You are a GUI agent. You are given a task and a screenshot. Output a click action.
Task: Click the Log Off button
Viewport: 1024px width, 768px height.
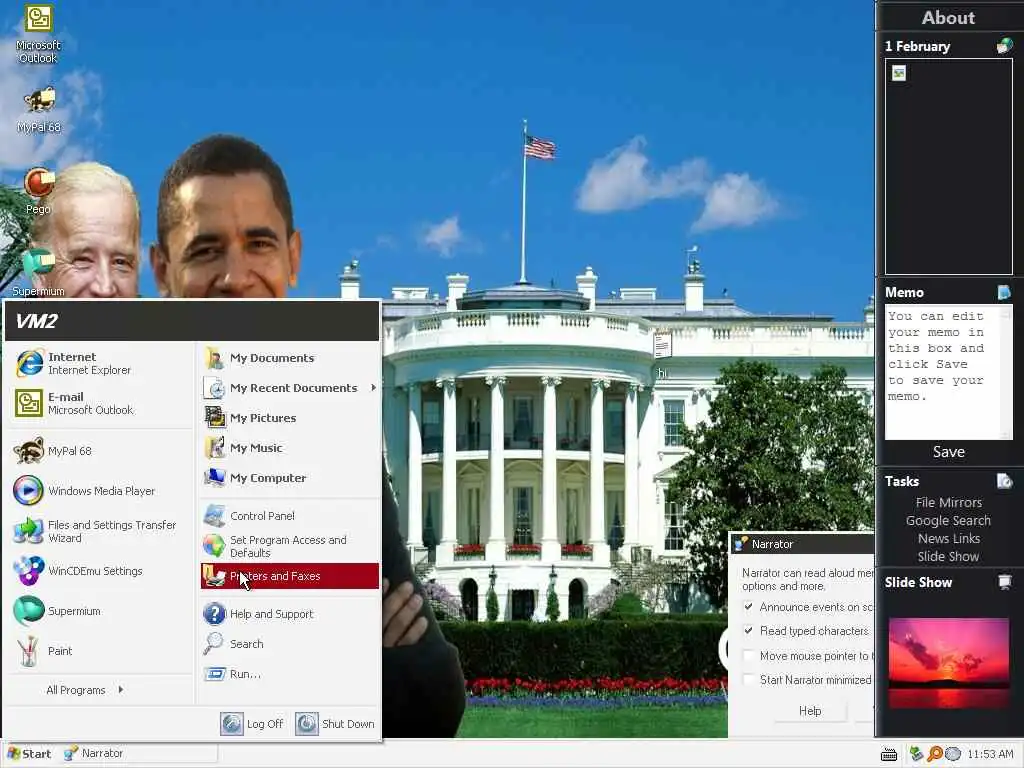[x=251, y=724]
